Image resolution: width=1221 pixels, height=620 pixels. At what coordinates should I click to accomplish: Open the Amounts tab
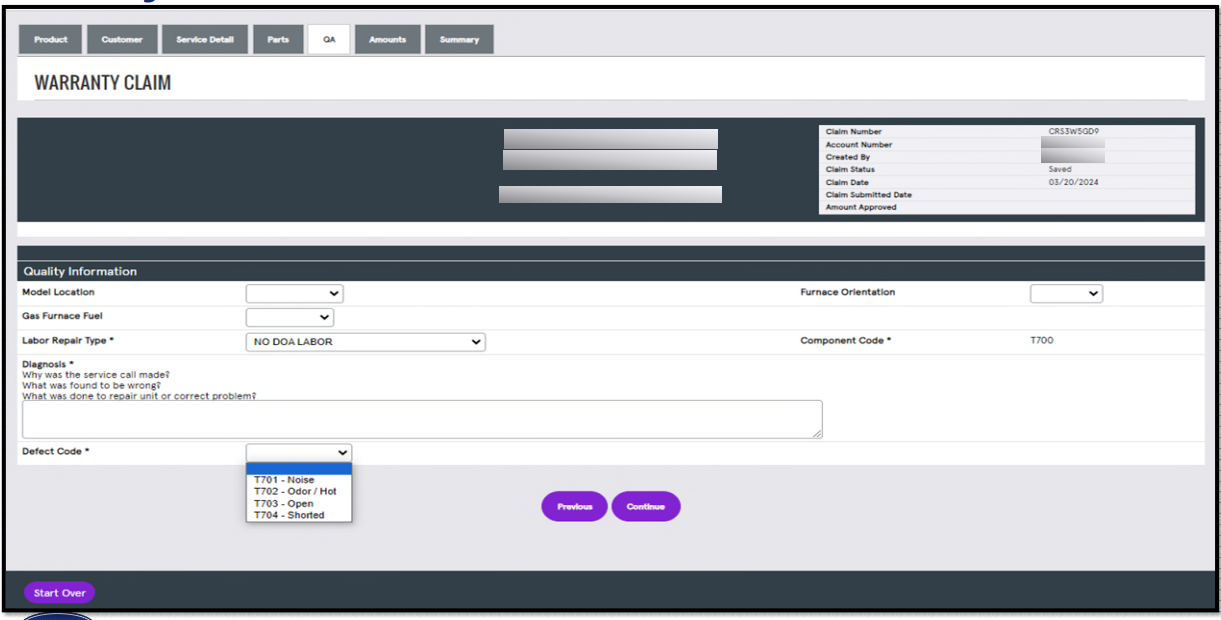[x=387, y=39]
